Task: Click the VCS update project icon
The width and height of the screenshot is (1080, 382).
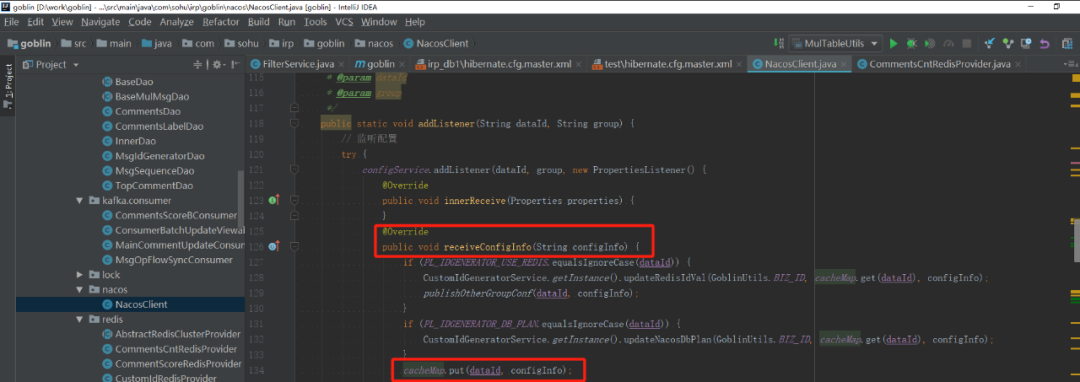Action: 990,43
